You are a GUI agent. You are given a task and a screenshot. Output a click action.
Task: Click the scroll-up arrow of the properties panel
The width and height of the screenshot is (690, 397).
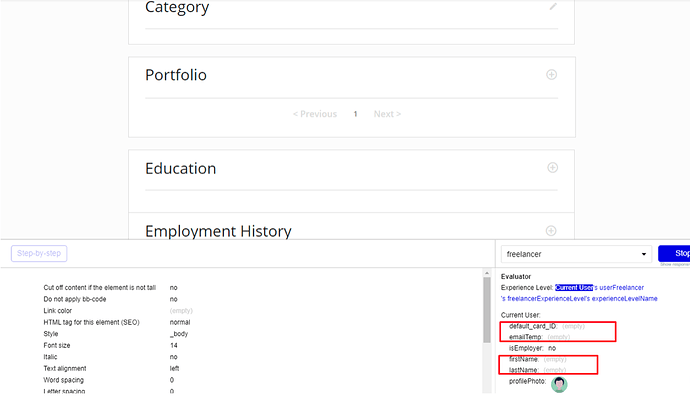(487, 273)
